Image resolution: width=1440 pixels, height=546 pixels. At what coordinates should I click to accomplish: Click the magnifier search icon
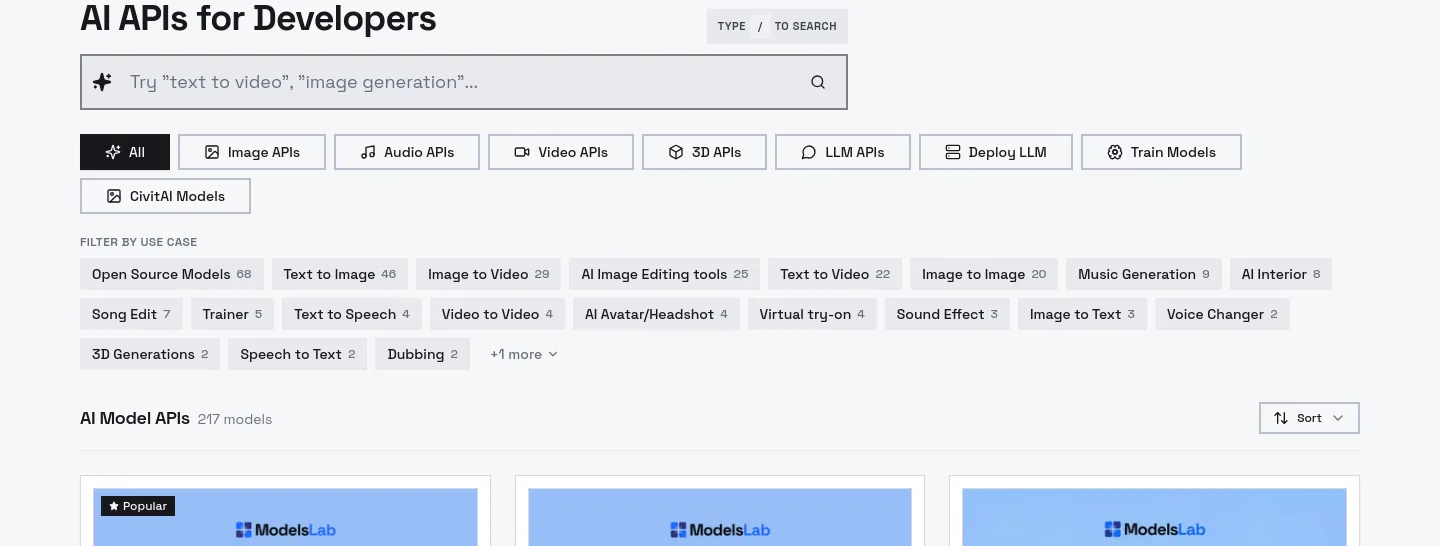pos(818,82)
